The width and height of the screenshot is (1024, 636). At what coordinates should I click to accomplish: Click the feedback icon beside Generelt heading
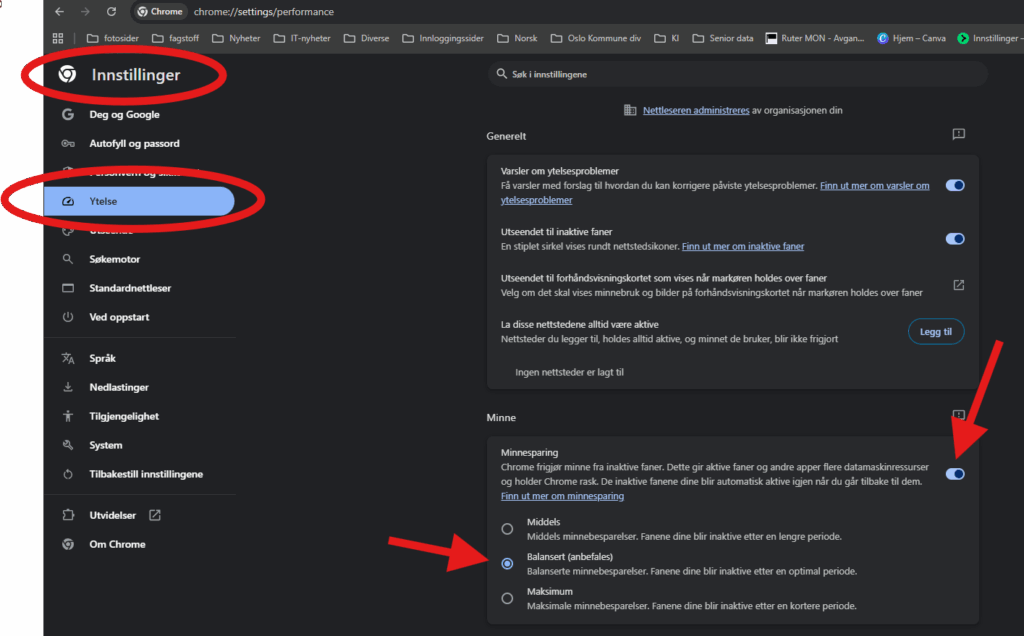(958, 135)
